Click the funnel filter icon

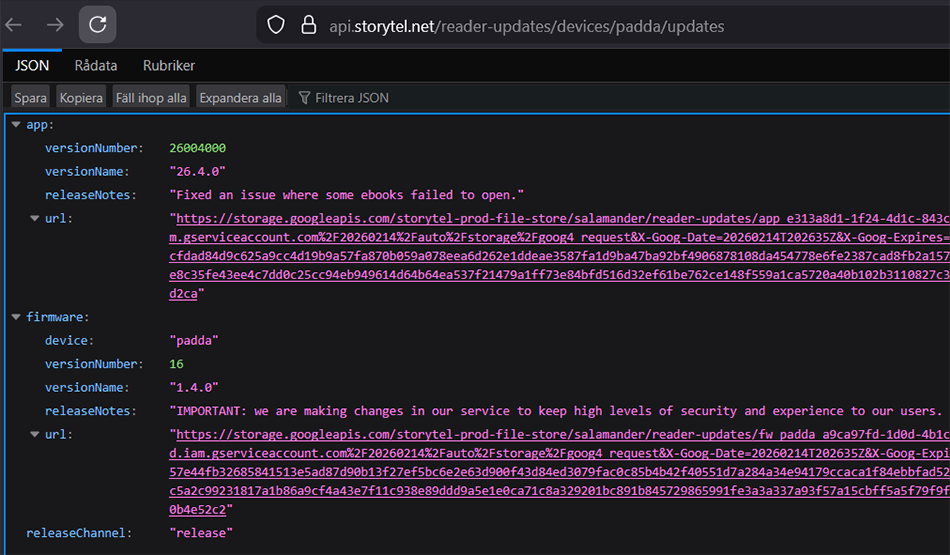pos(304,98)
